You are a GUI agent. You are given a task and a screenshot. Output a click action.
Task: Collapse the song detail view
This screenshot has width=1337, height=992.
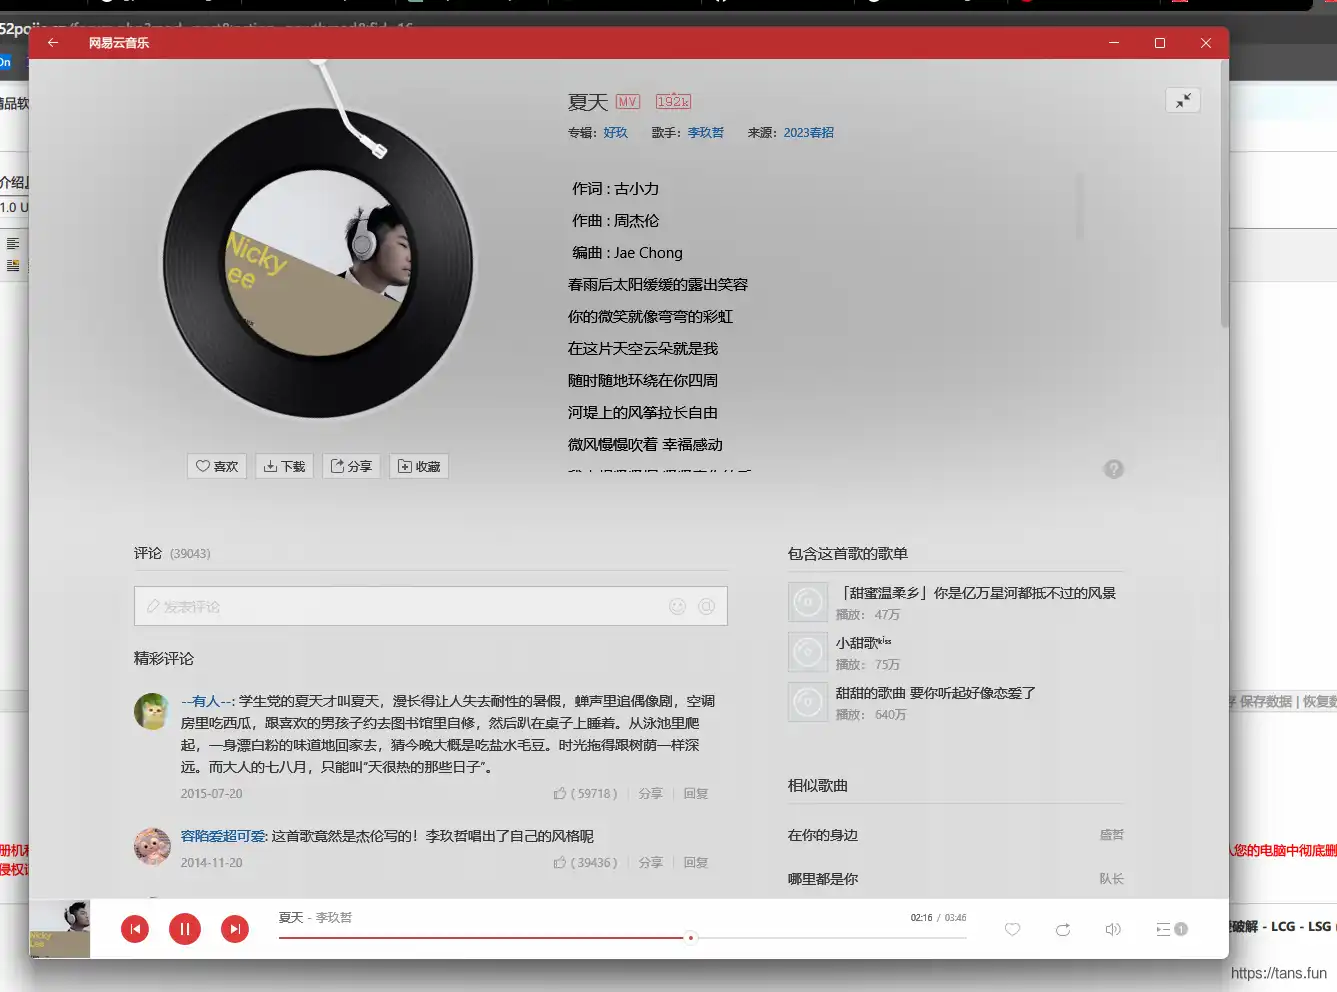point(1183,100)
